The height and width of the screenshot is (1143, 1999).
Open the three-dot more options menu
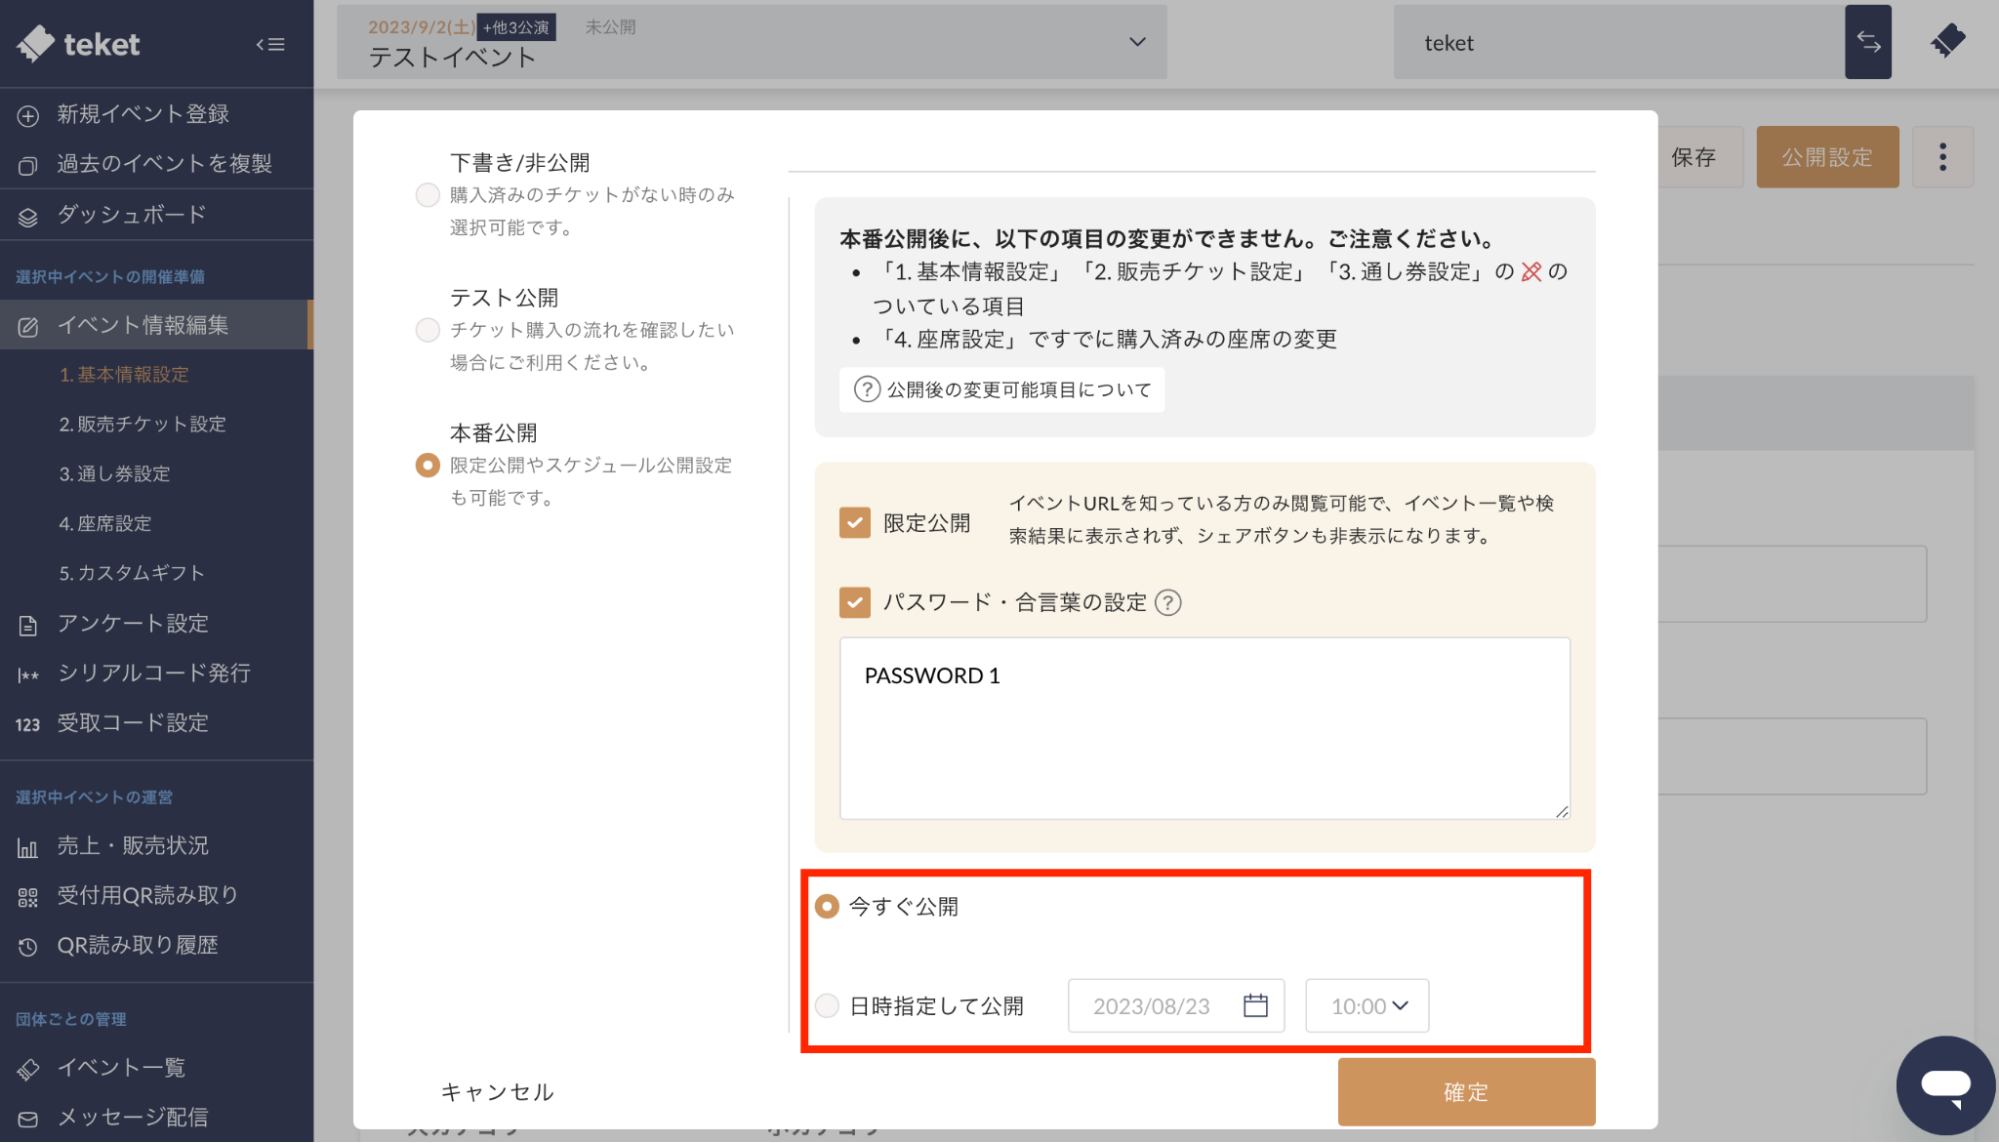pyautogui.click(x=1942, y=157)
